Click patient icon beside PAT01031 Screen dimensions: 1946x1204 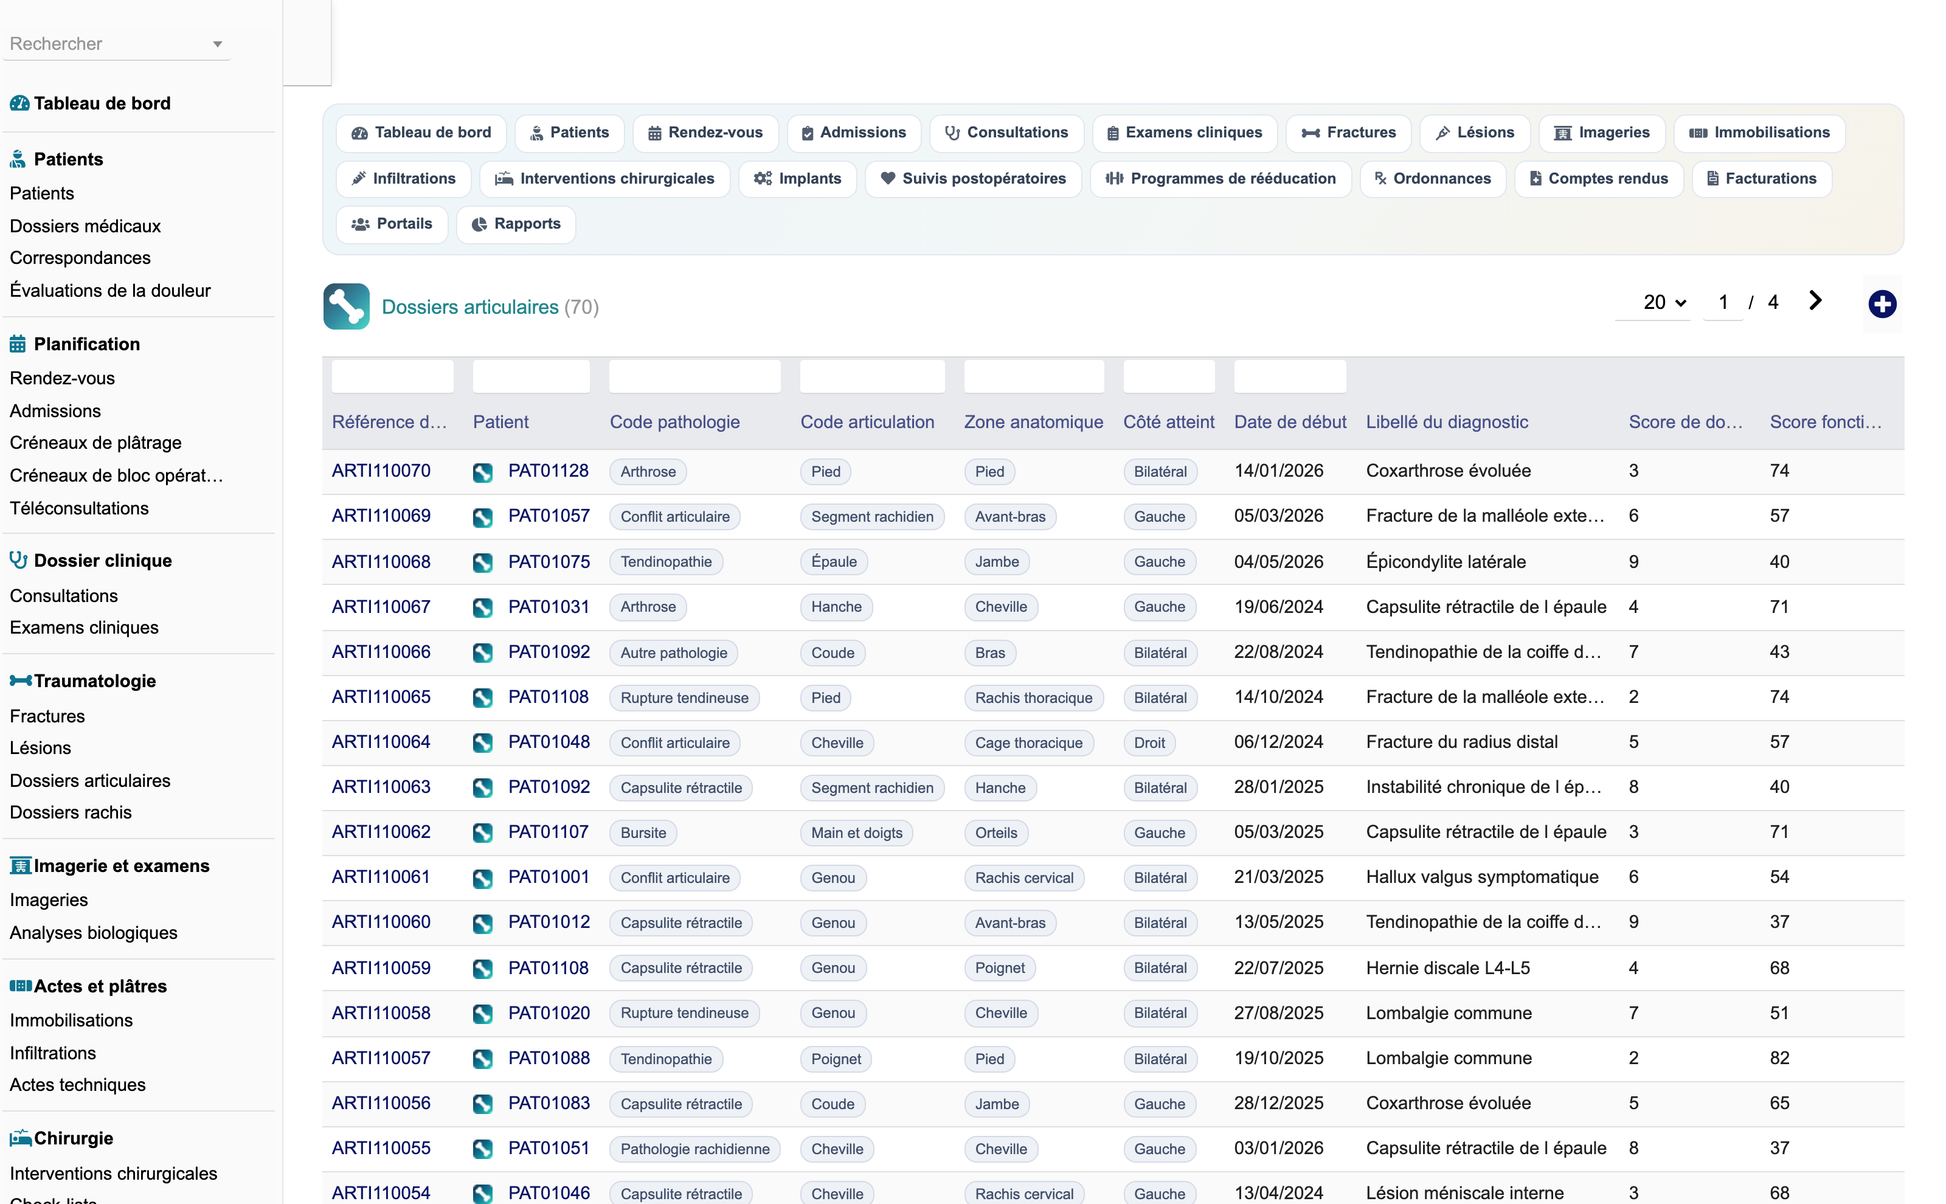coord(483,607)
